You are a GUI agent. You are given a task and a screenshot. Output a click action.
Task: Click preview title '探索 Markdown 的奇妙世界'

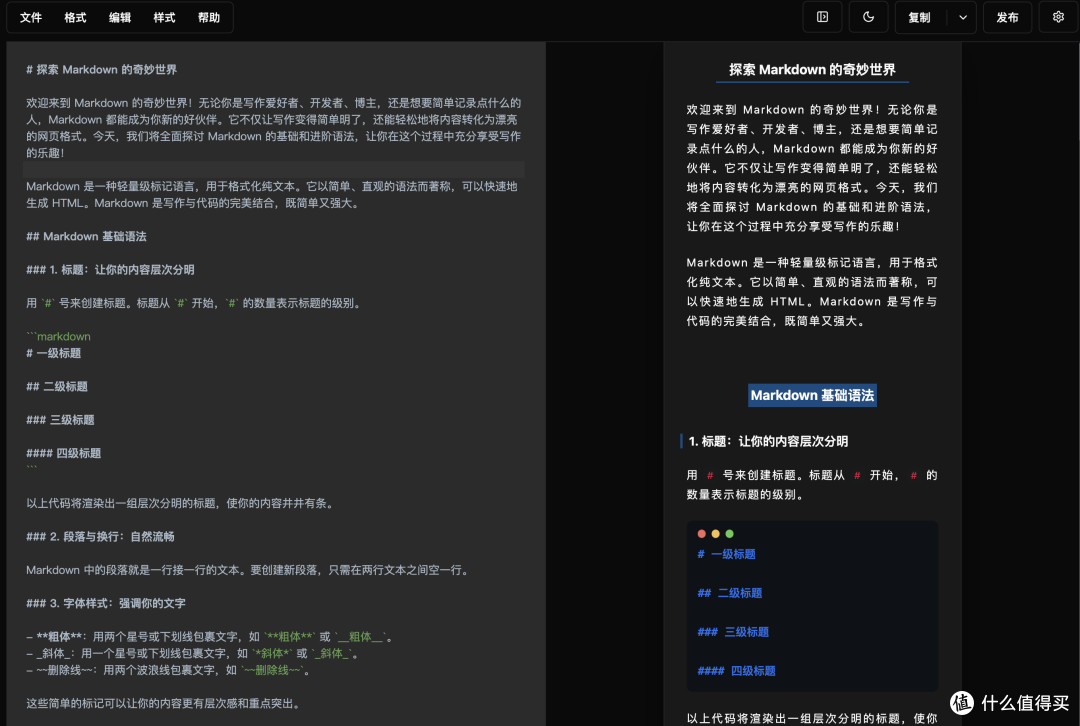point(812,70)
